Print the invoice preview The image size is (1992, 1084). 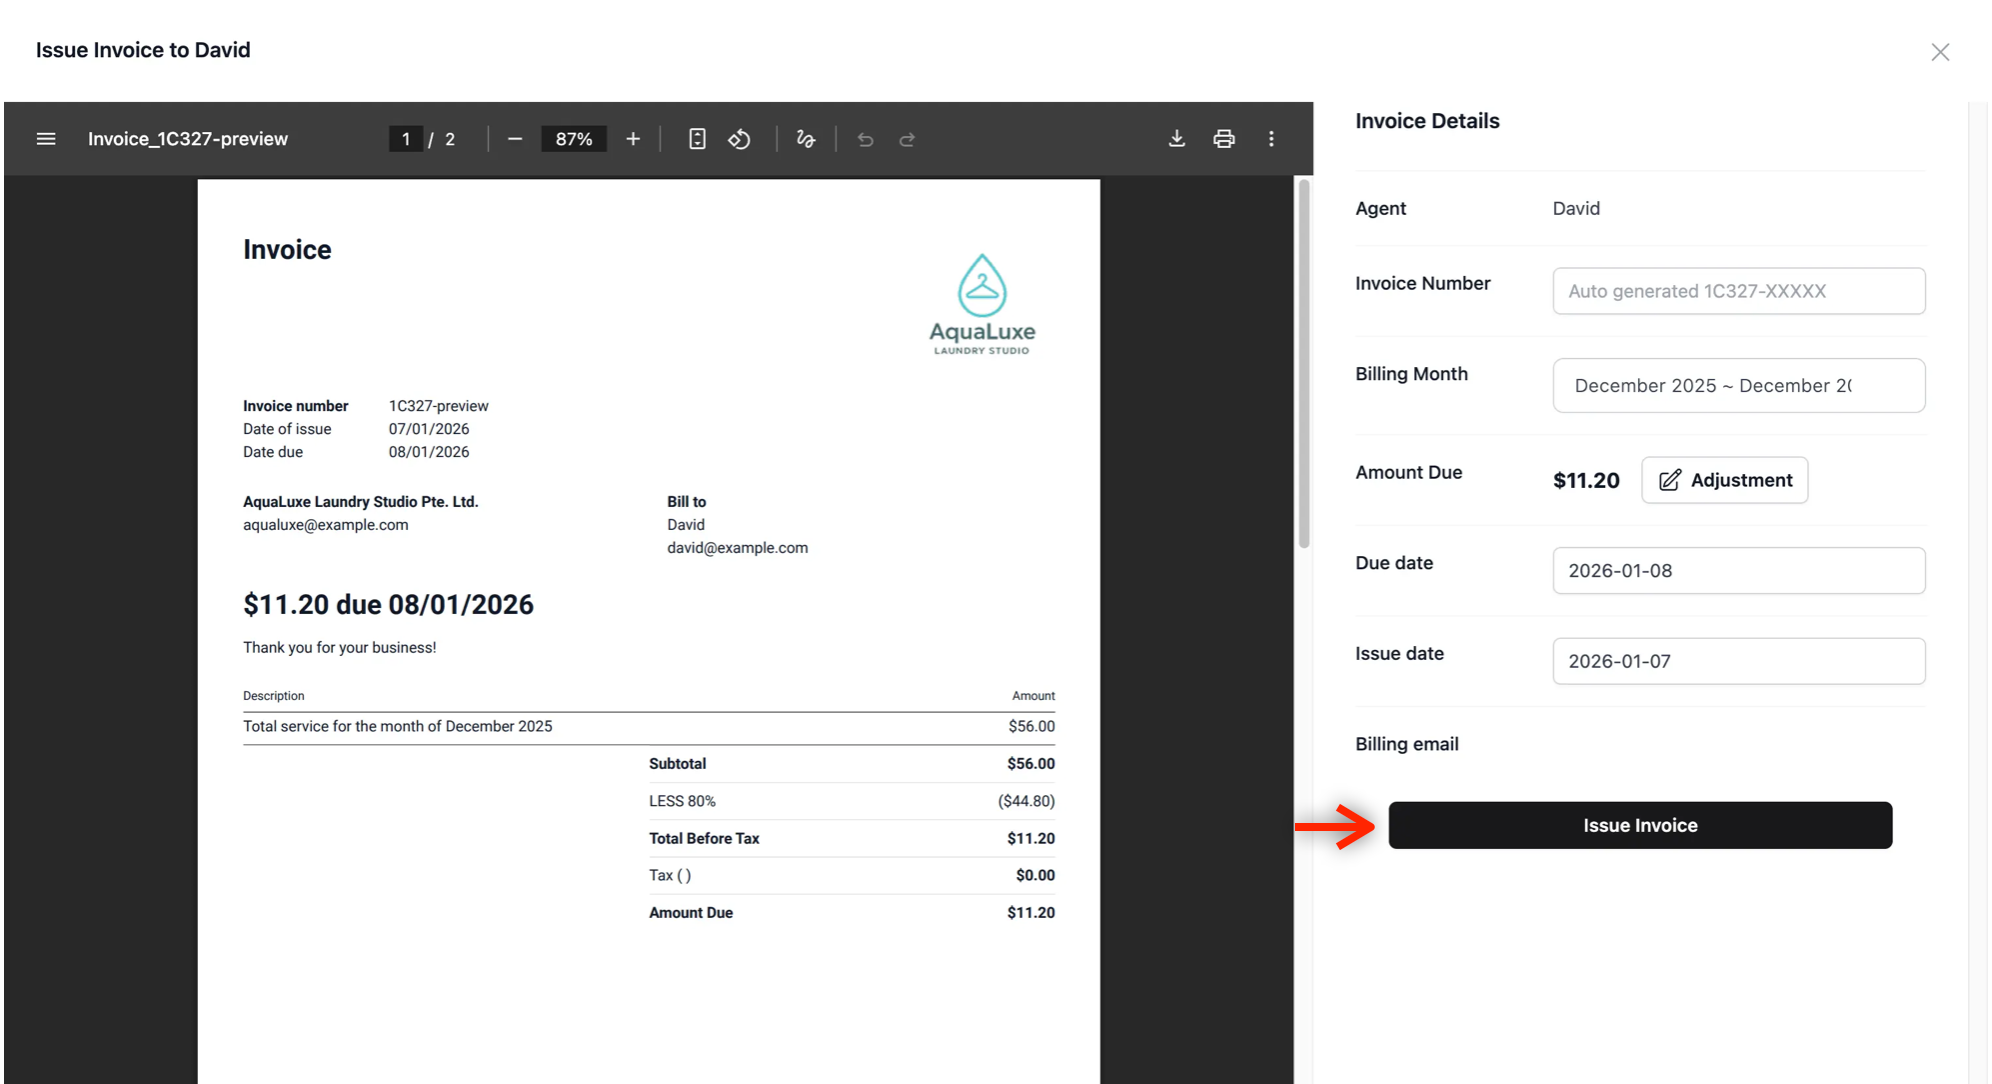pyautogui.click(x=1224, y=139)
